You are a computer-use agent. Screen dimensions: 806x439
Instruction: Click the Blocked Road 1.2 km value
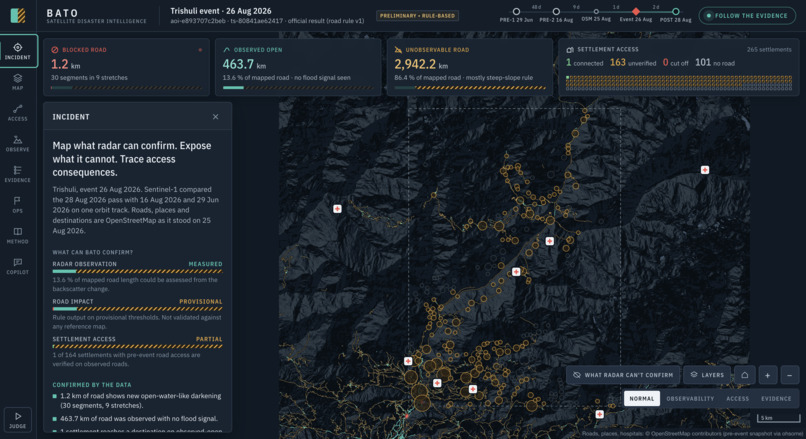[65, 64]
